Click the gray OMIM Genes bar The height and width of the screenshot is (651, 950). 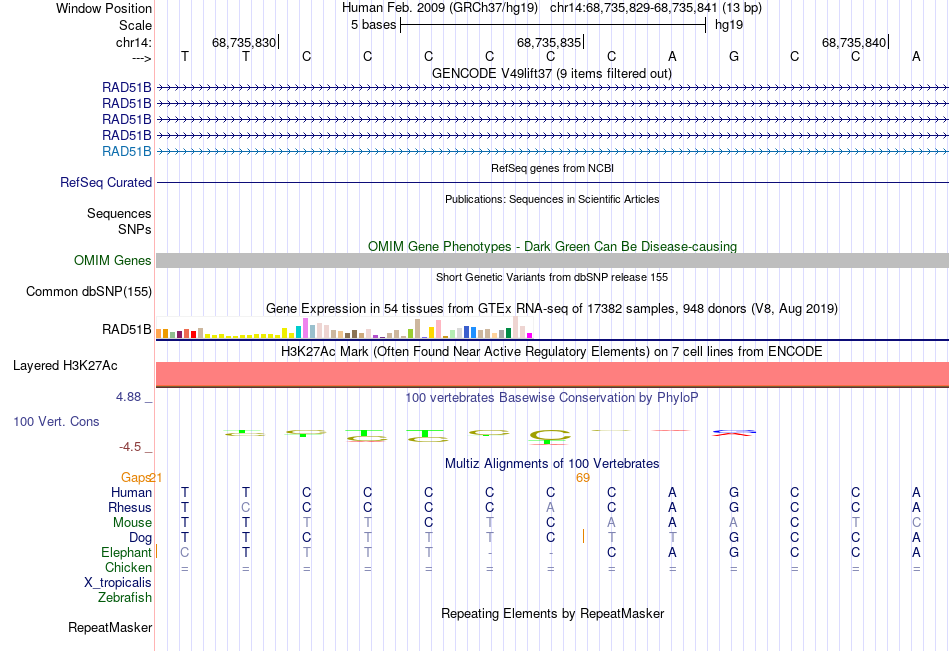[x=552, y=261]
